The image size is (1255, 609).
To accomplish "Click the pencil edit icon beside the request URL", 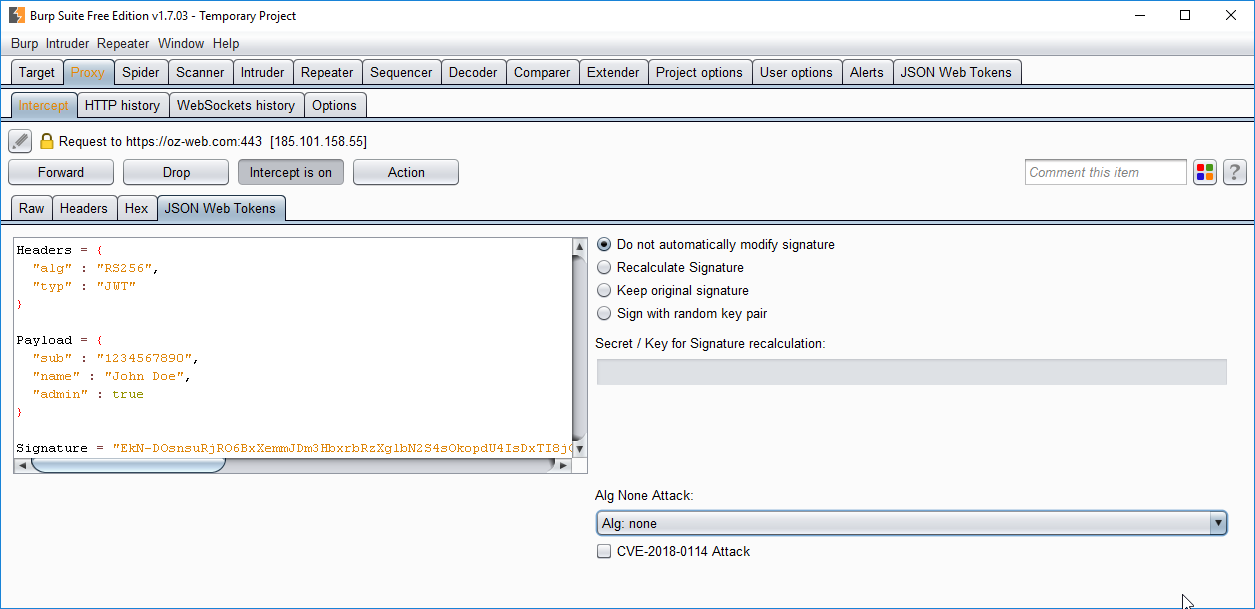I will point(20,141).
